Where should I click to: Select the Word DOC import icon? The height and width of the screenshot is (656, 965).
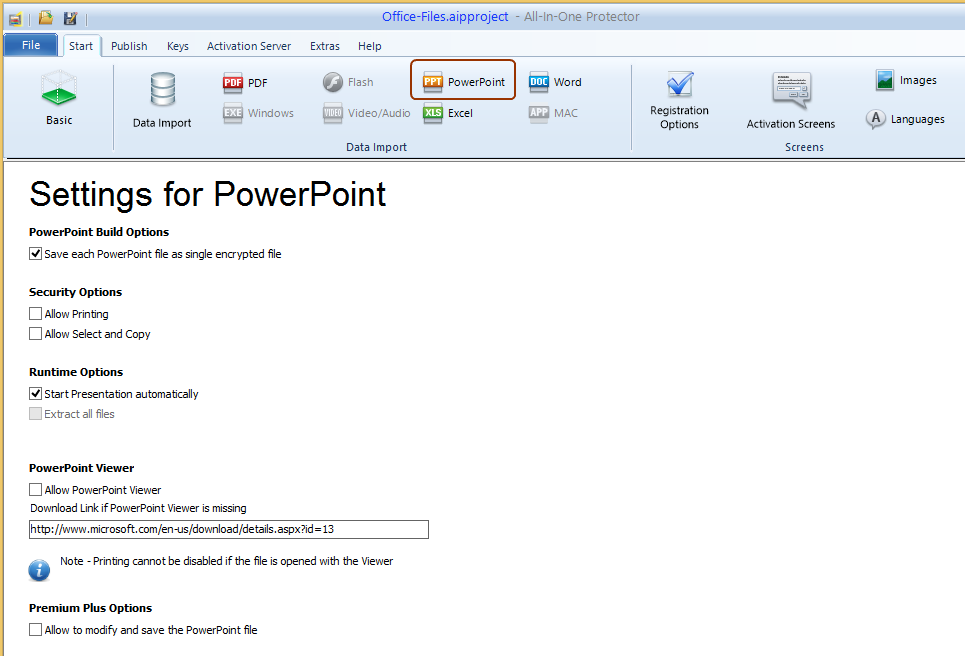(x=539, y=82)
